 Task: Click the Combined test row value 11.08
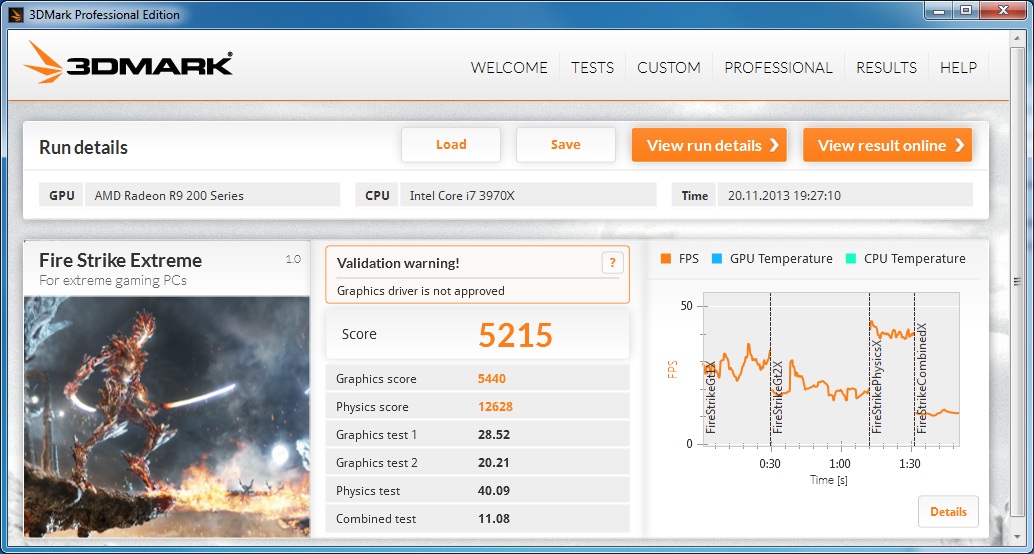pos(494,519)
